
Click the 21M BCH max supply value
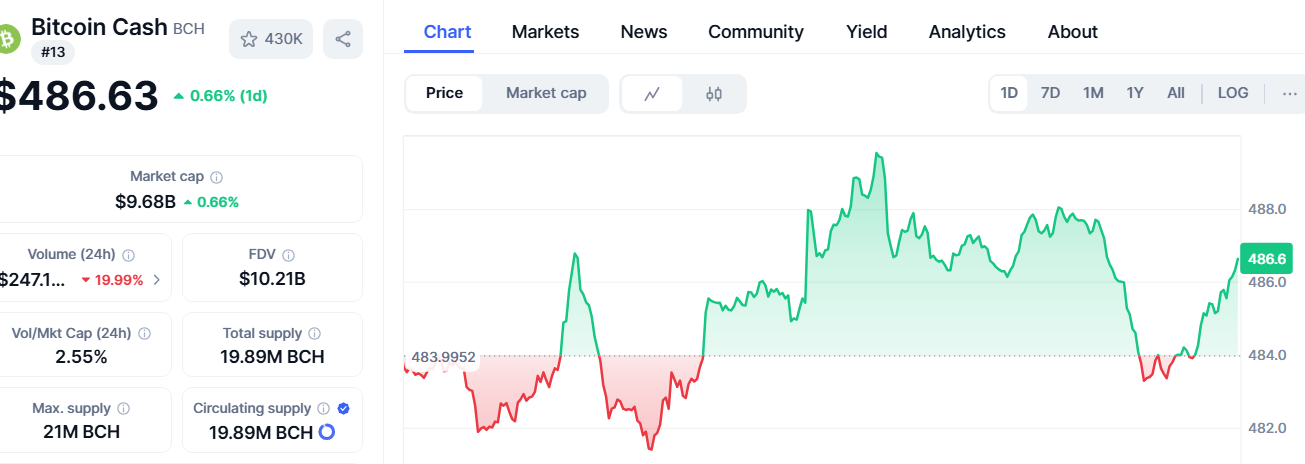tap(81, 433)
